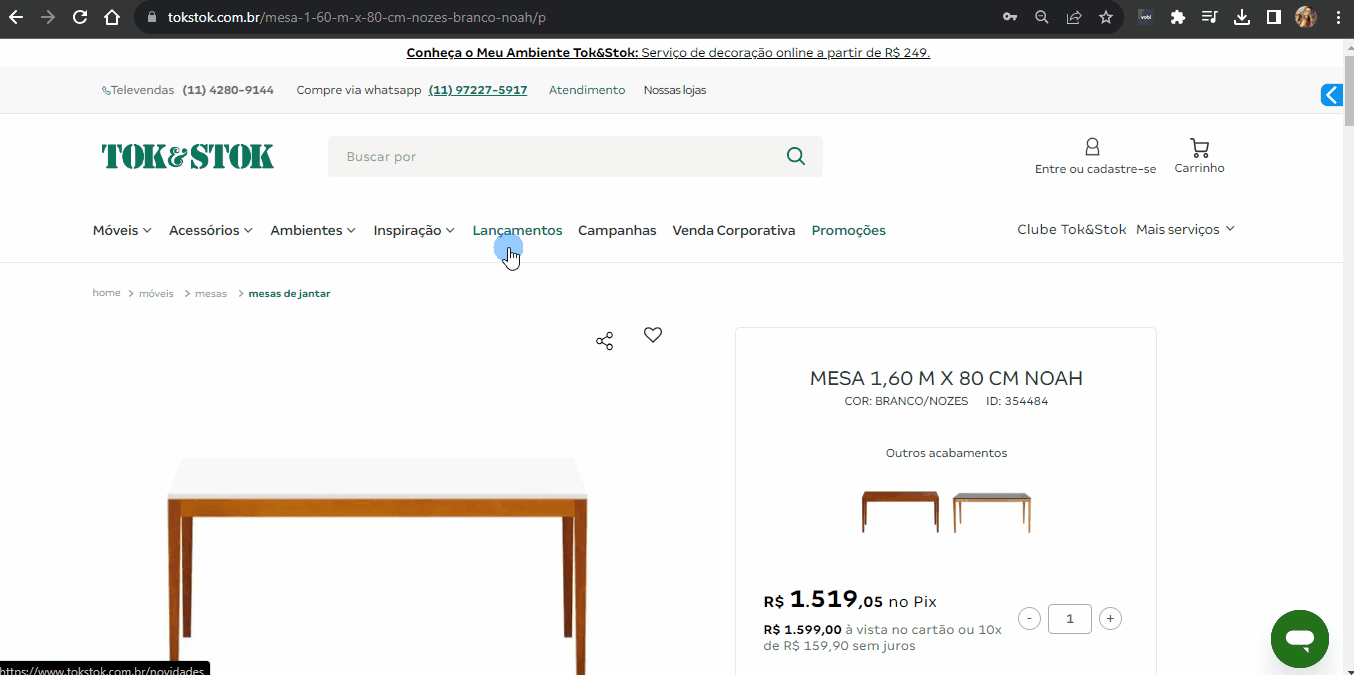Expand the blue side arrow tab
Viewport: 1354px width, 675px height.
point(1332,95)
